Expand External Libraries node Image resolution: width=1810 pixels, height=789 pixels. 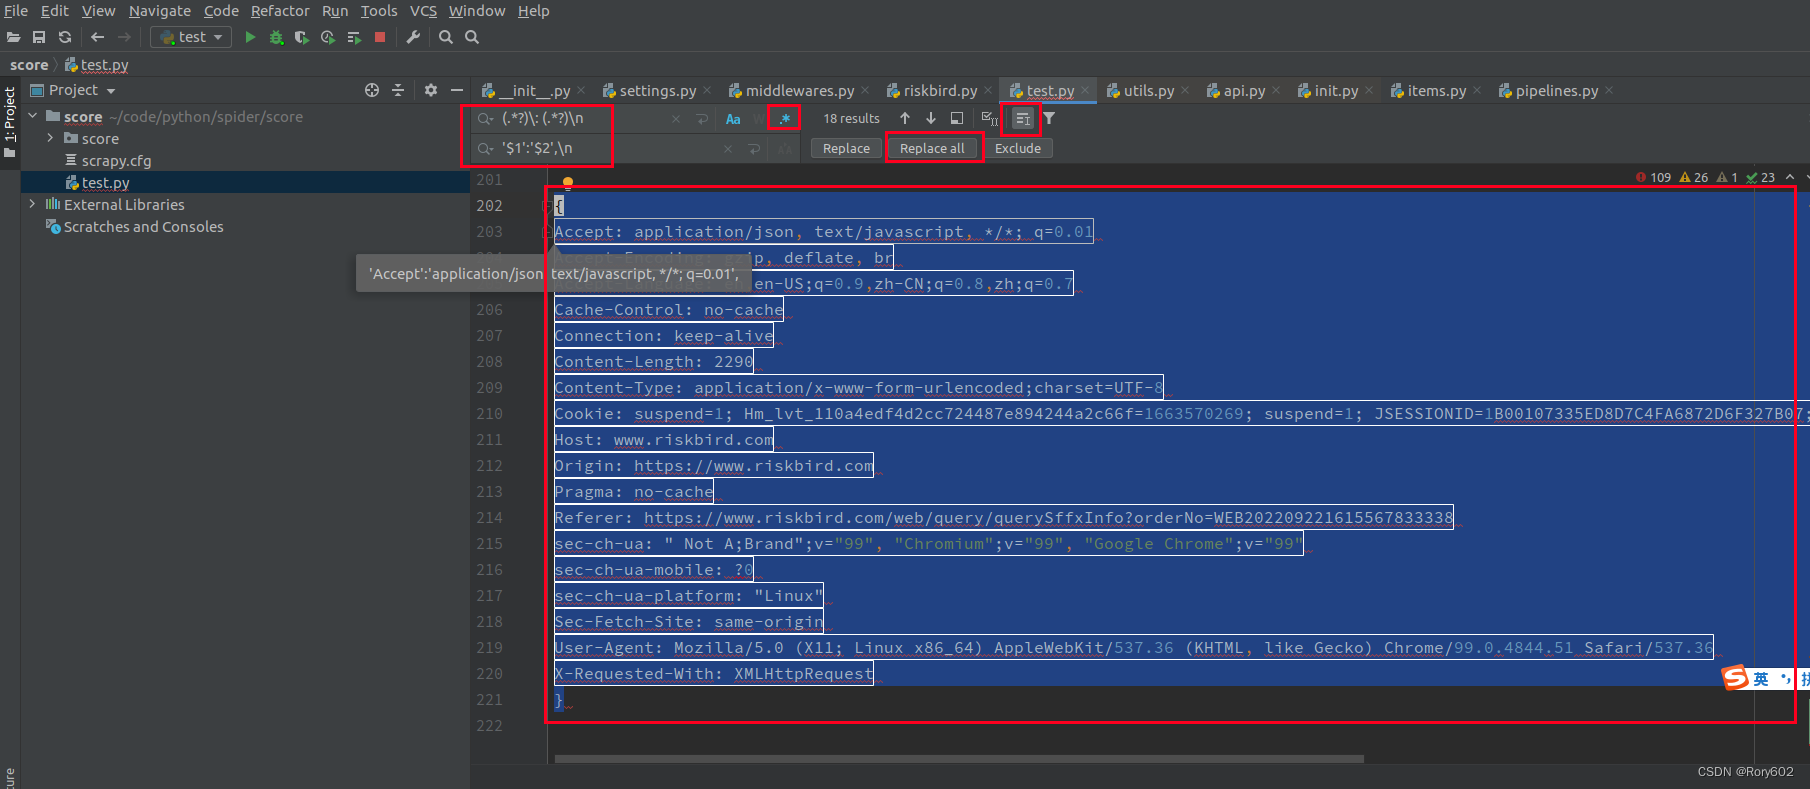(x=33, y=204)
